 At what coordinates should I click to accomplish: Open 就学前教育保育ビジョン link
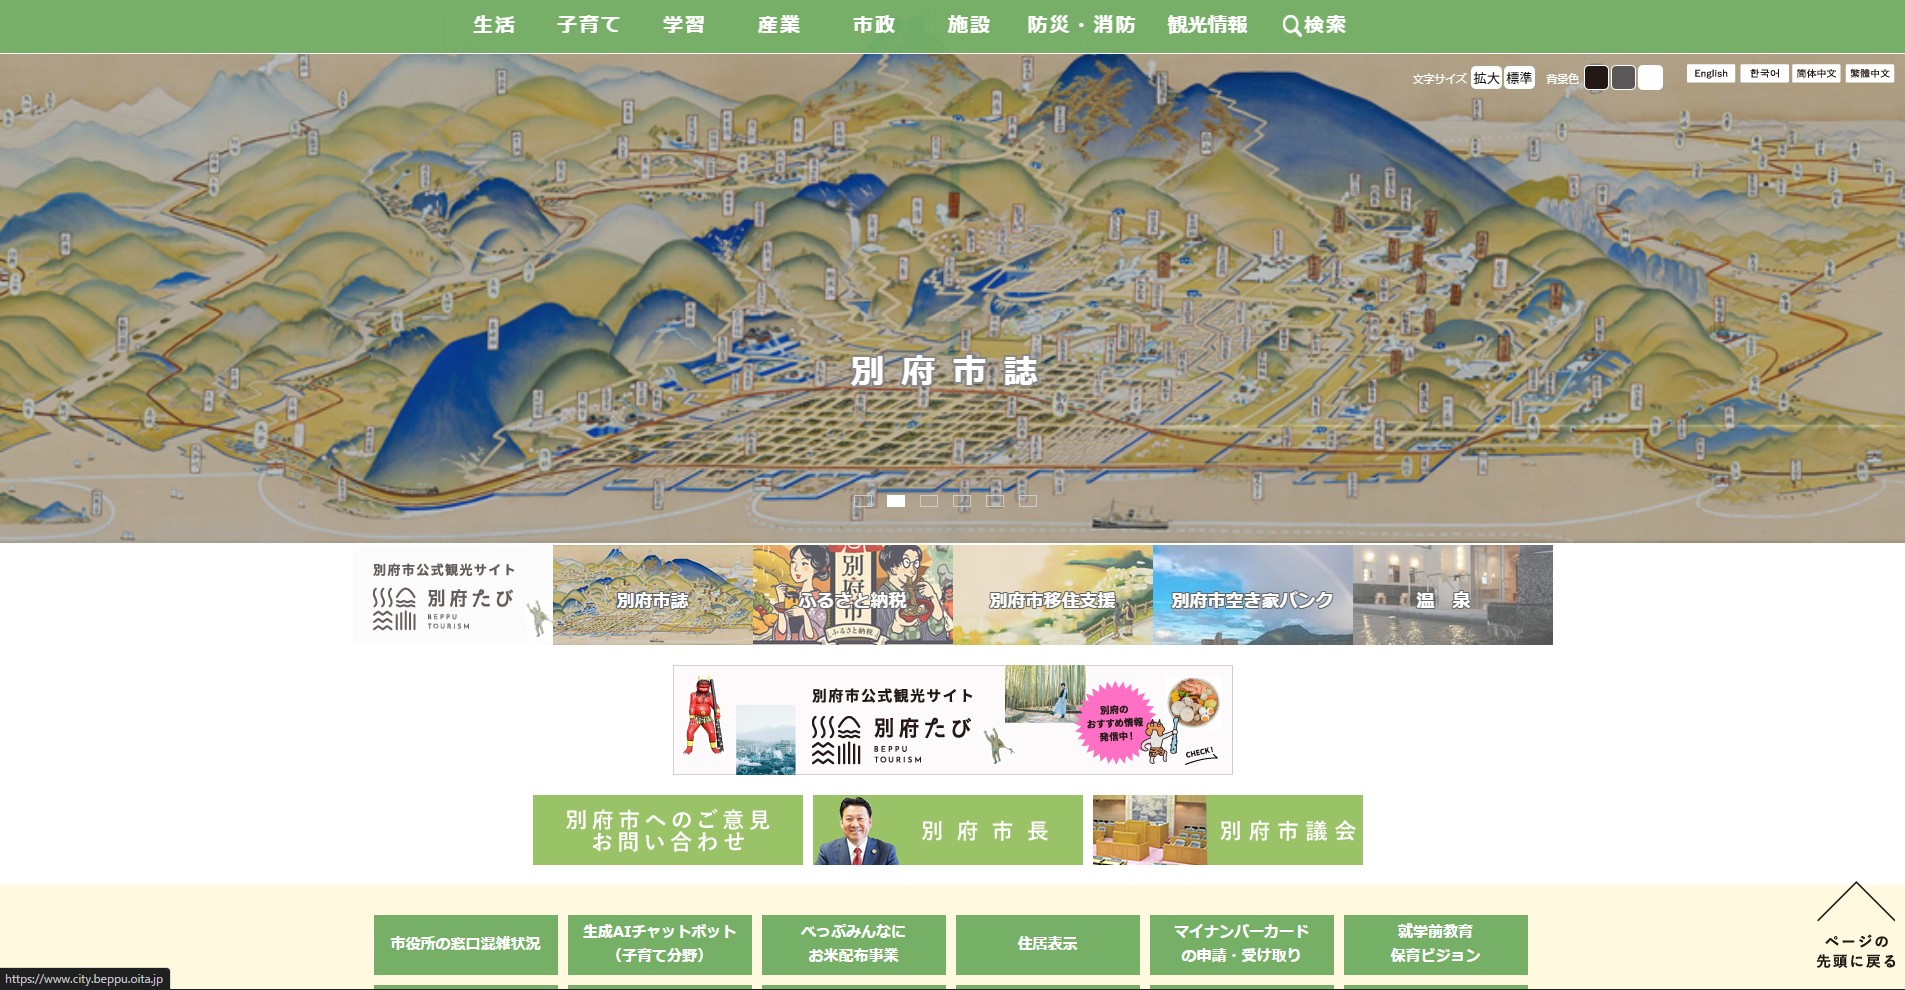(1436, 944)
